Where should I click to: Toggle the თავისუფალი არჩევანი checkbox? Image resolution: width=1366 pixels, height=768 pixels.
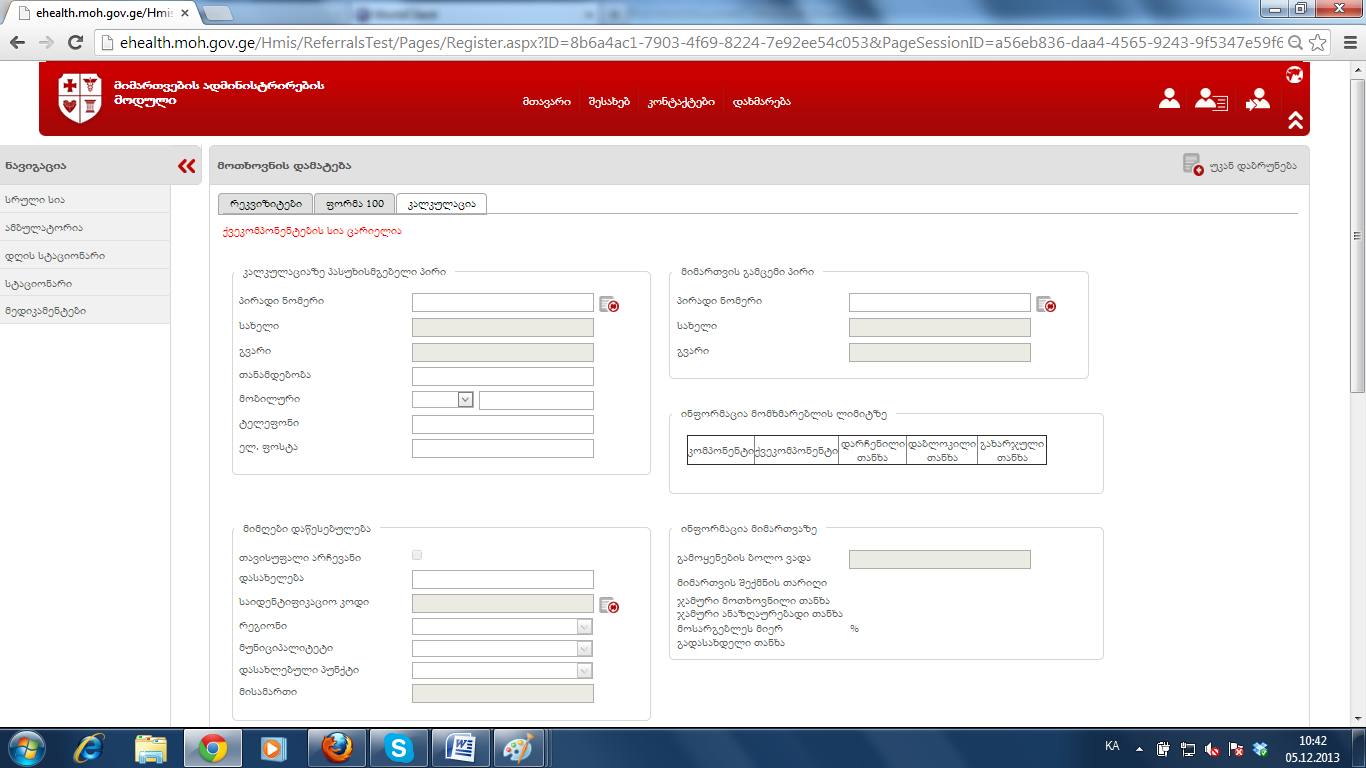click(417, 555)
